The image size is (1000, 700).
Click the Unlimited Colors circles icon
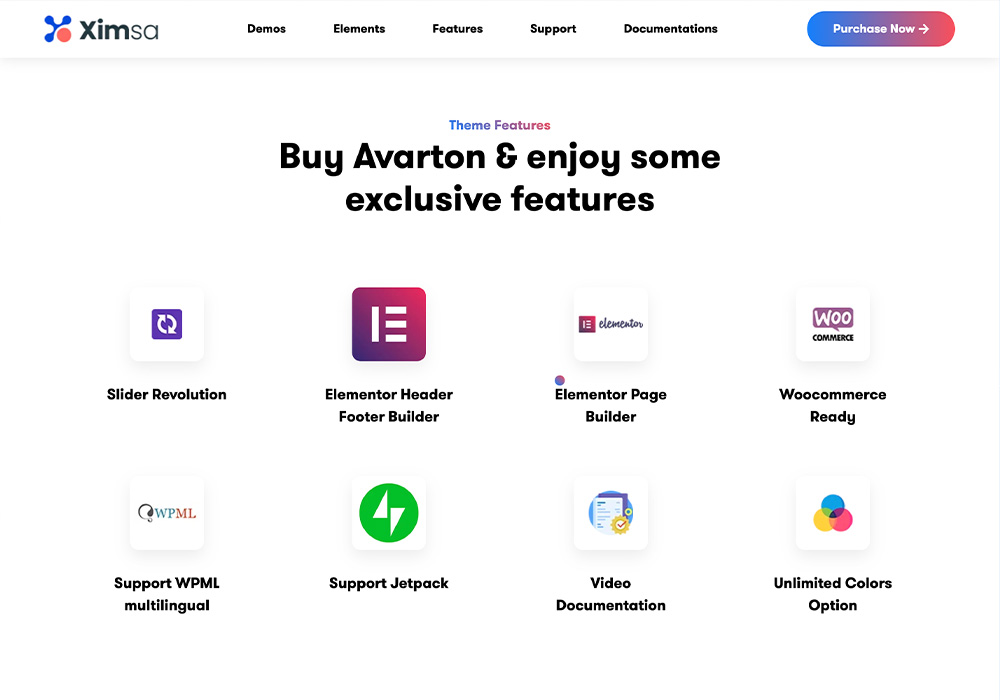tap(832, 513)
